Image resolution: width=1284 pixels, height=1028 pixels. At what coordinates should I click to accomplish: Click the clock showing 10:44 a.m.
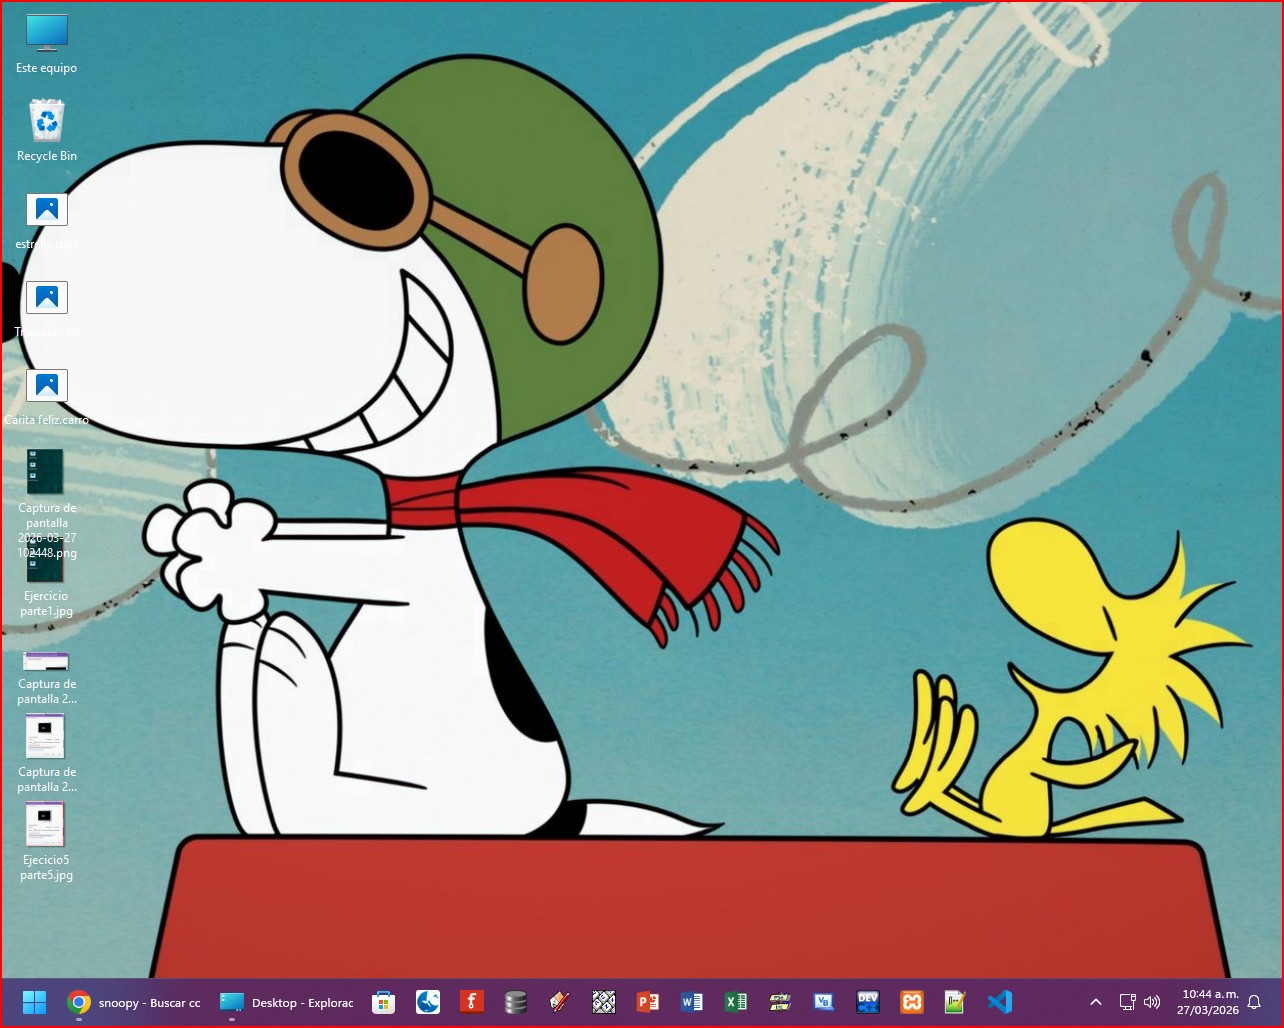(x=1209, y=1002)
